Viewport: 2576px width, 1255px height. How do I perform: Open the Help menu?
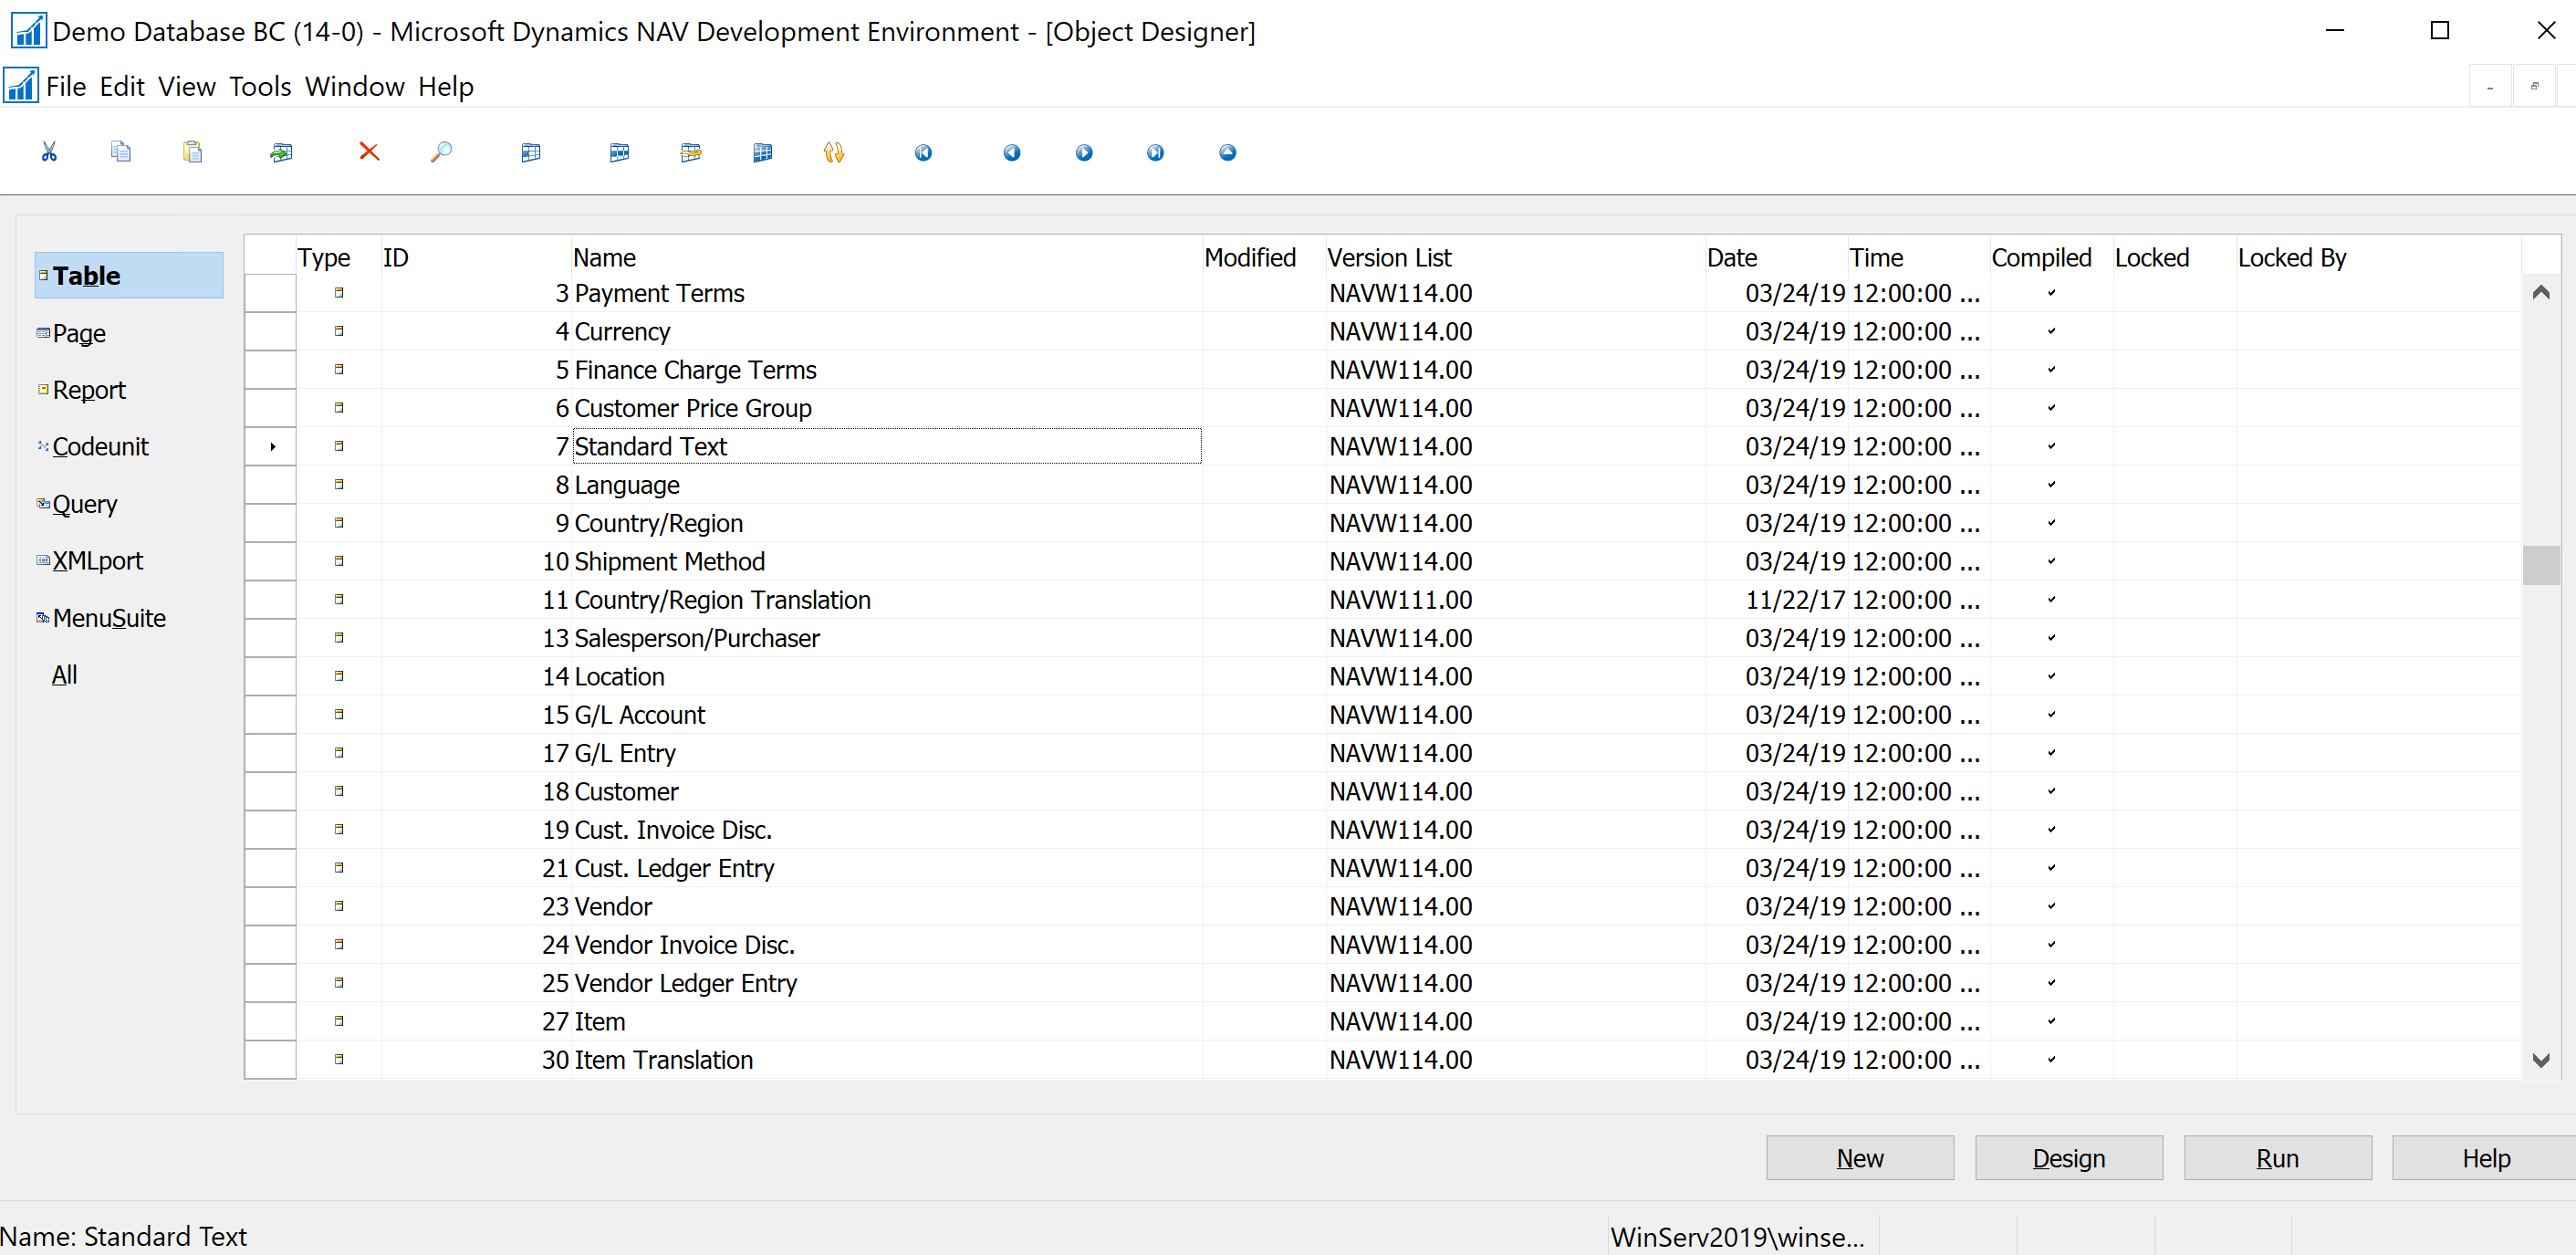click(x=446, y=87)
